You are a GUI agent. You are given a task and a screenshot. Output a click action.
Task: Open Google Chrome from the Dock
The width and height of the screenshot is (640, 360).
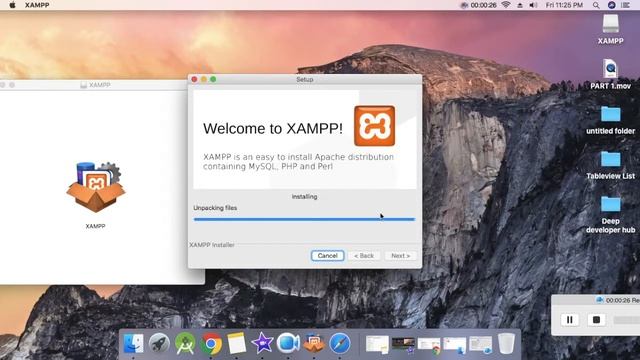(x=211, y=343)
